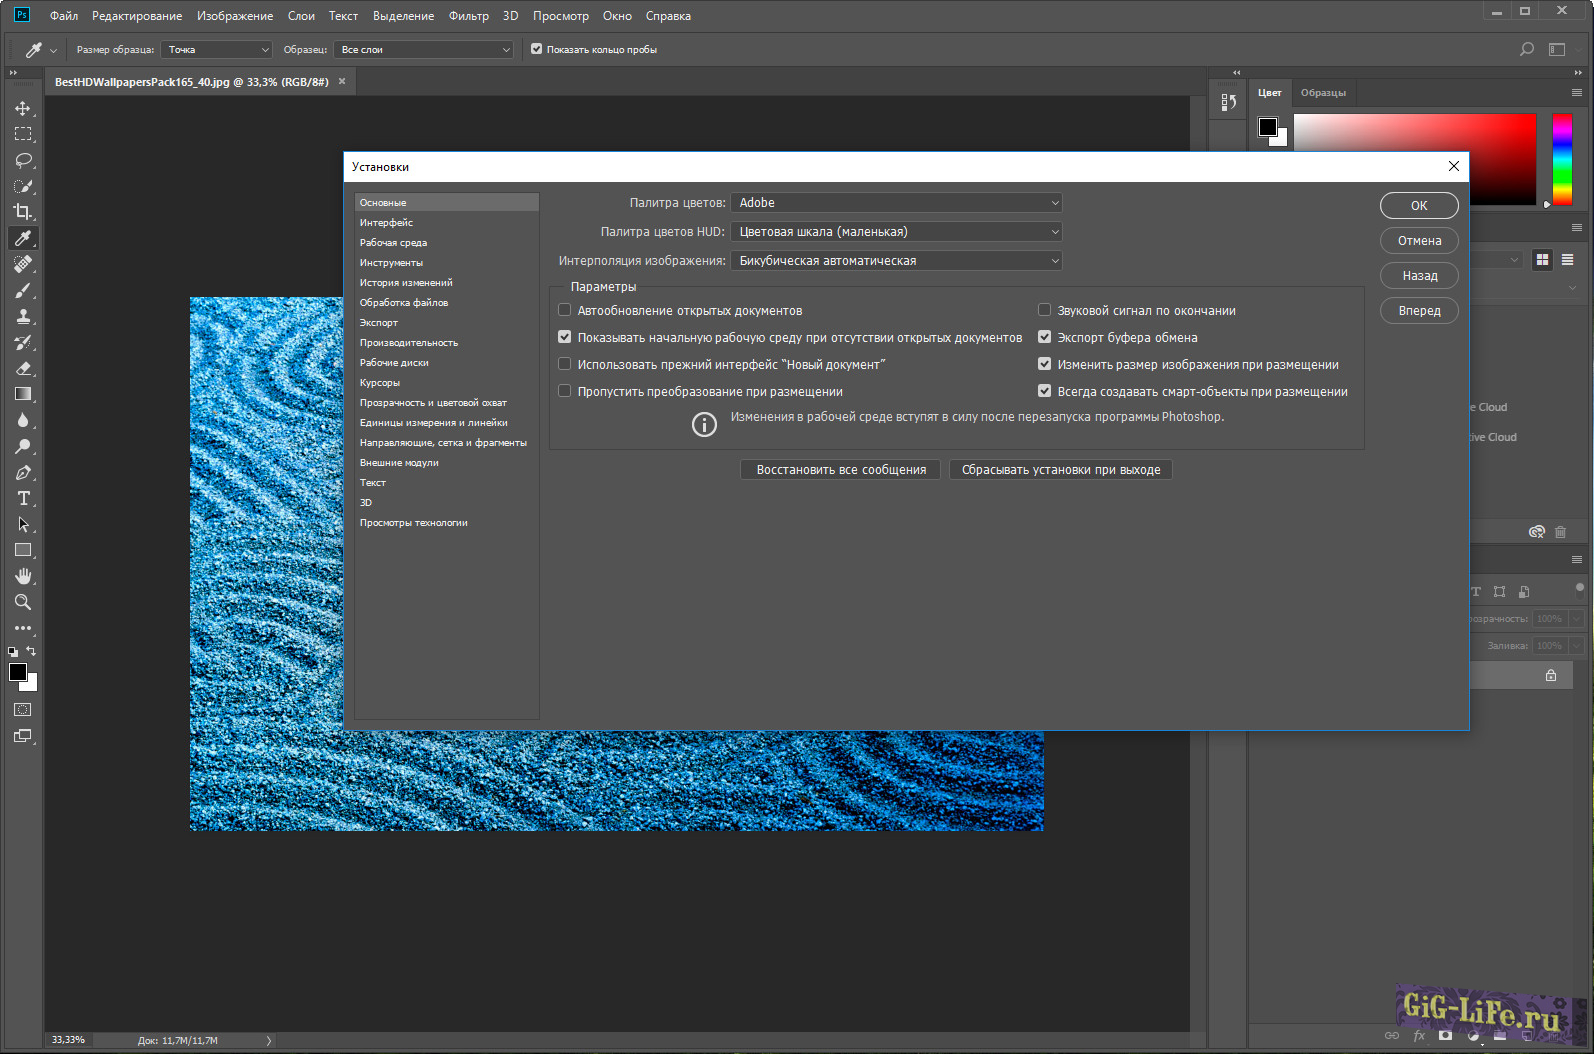The image size is (1594, 1054).
Task: Open the Фильтр menu
Action: tap(468, 16)
